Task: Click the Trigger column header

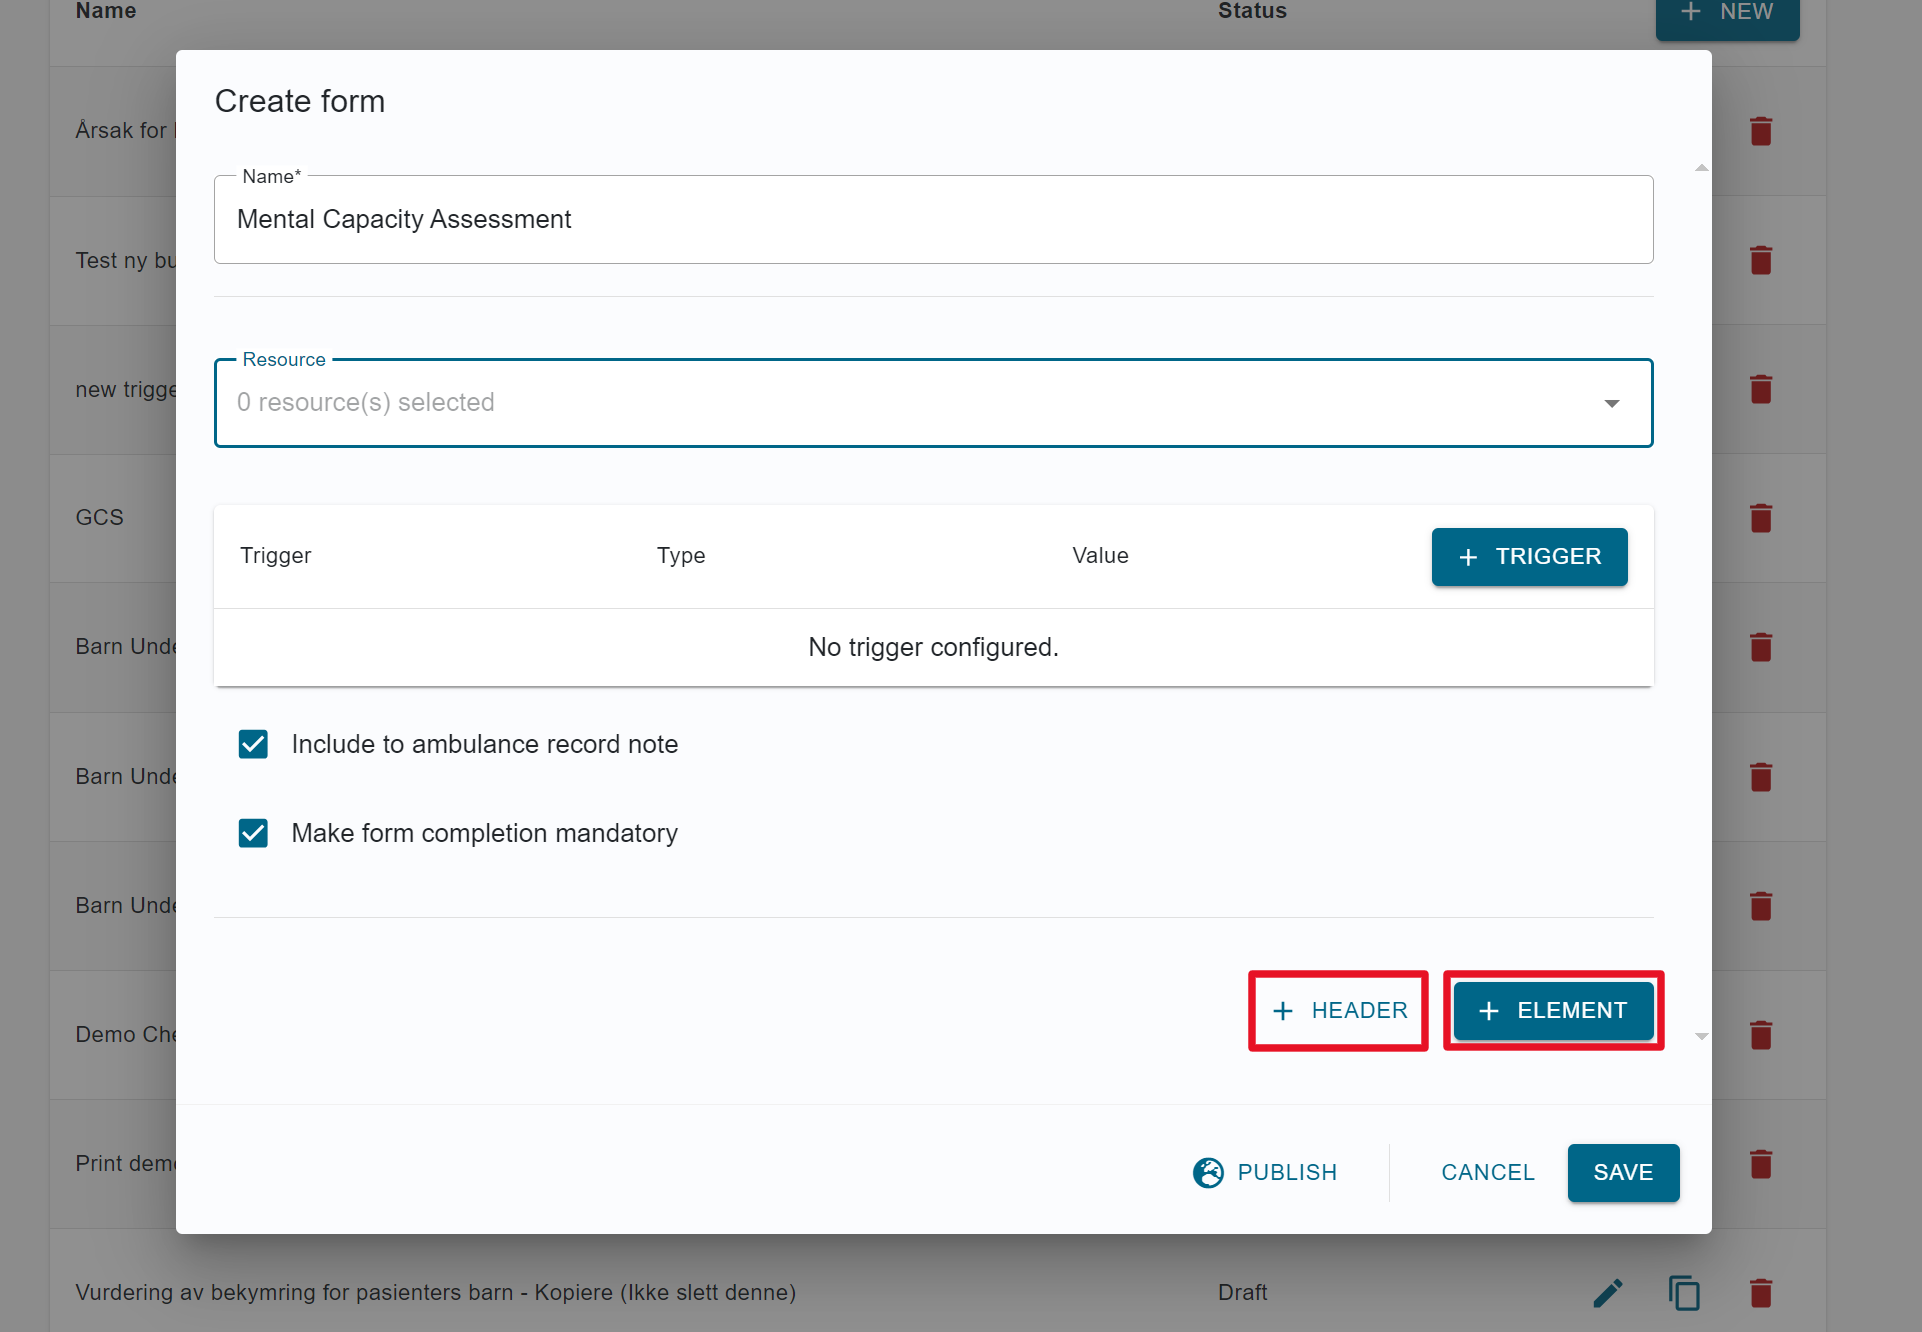Action: [275, 556]
